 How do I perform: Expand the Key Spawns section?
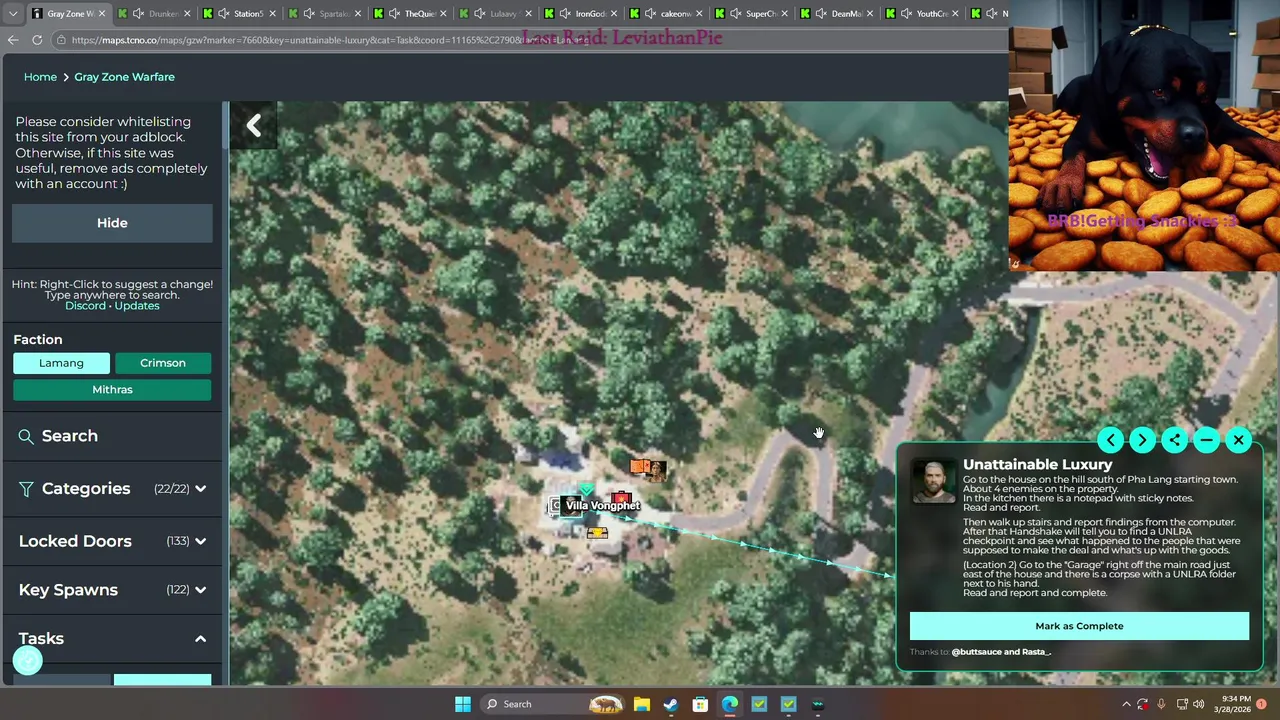[112, 590]
